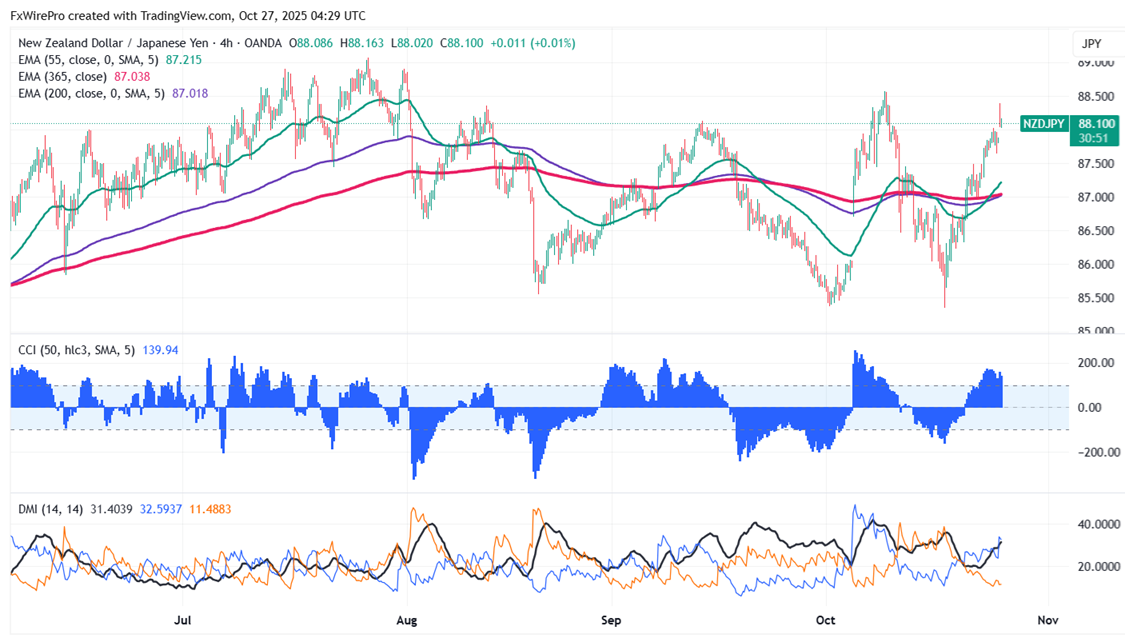The width and height of the screenshot is (1125, 643).
Task: Click the Jul label on time axis
Action: pos(183,620)
